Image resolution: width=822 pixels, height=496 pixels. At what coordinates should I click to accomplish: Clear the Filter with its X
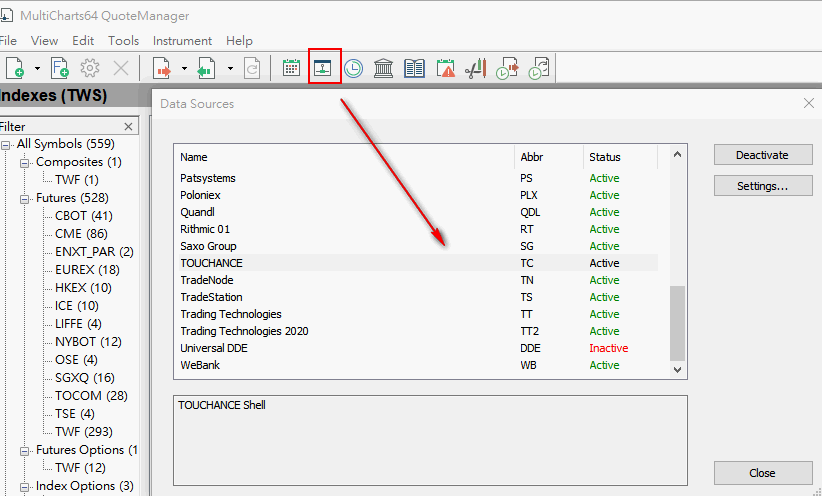[128, 126]
